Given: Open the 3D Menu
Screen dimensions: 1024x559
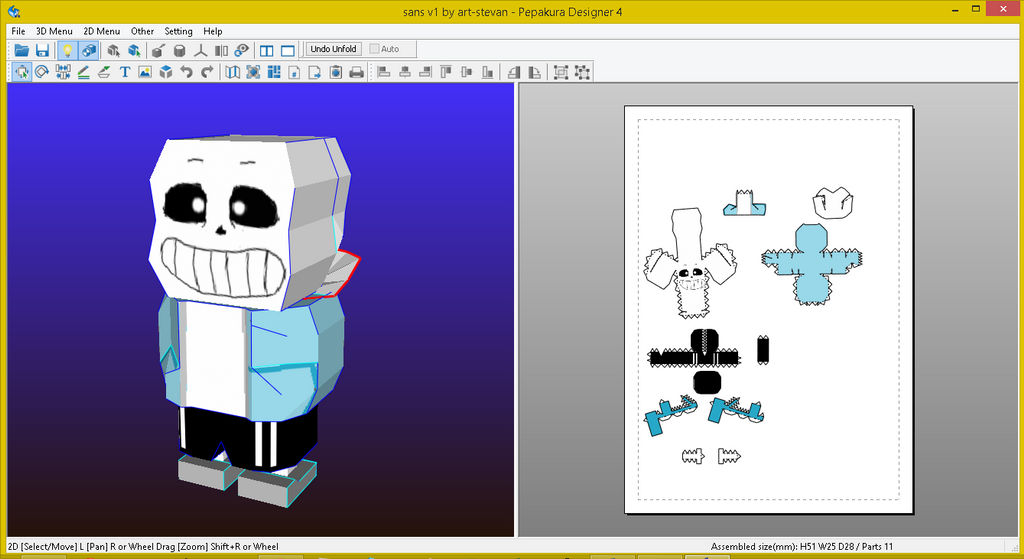Looking at the screenshot, I should click(54, 31).
